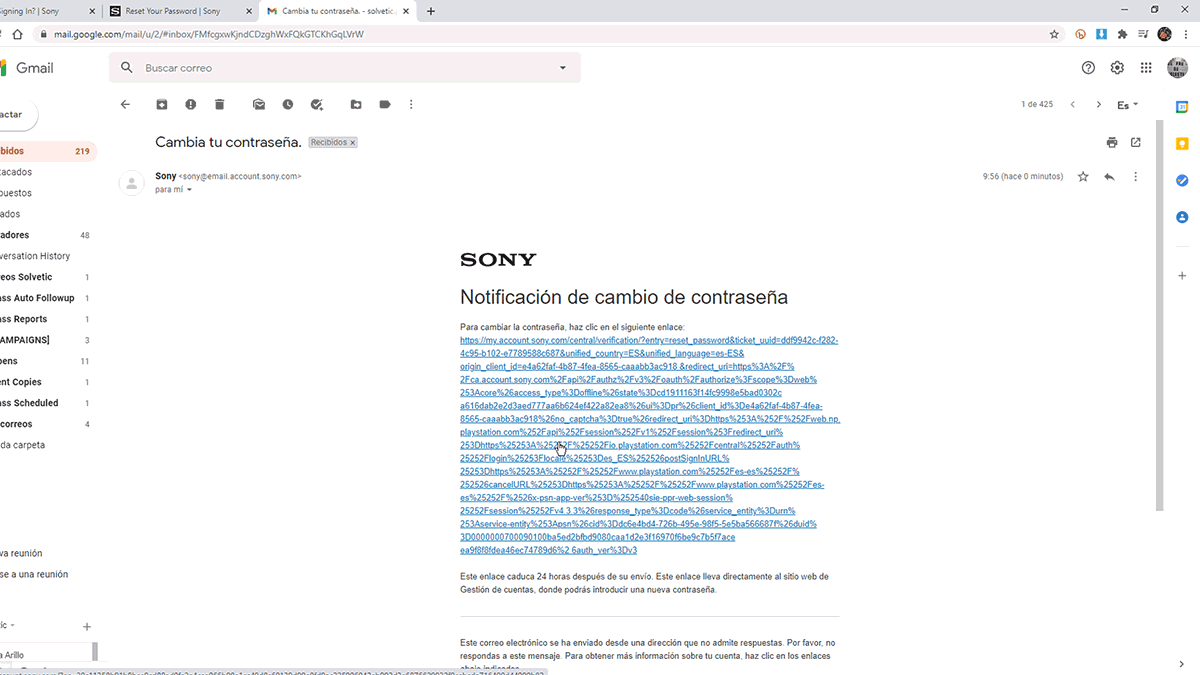Open 'Conversation History' label
The width and height of the screenshot is (1200, 675).
coord(47,256)
